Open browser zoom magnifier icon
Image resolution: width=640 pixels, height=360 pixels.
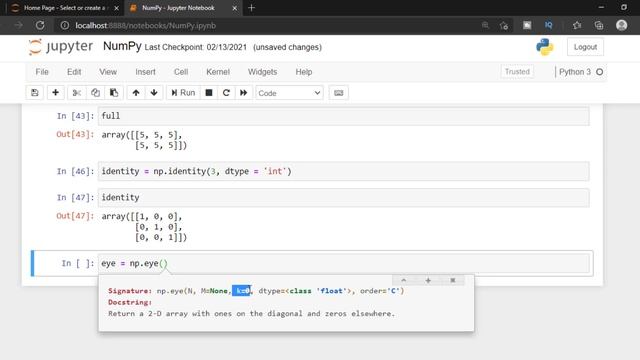(x=485, y=25)
